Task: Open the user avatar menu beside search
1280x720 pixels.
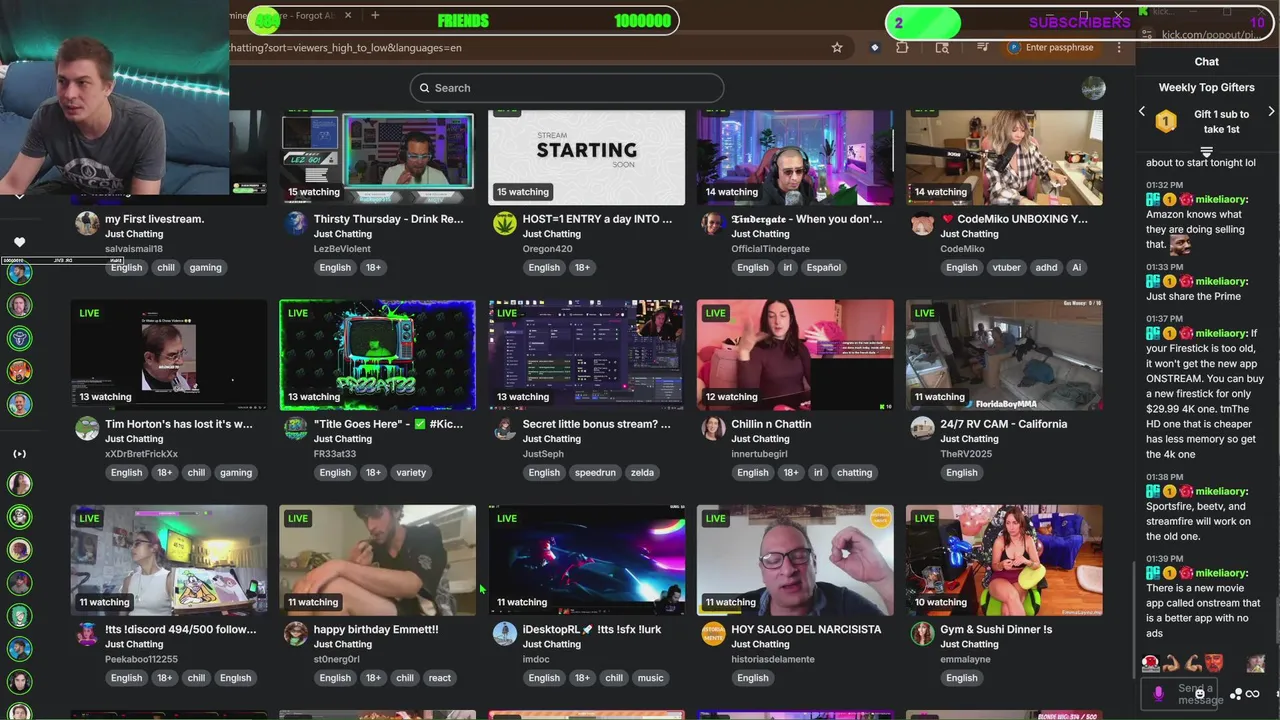Action: [1093, 88]
